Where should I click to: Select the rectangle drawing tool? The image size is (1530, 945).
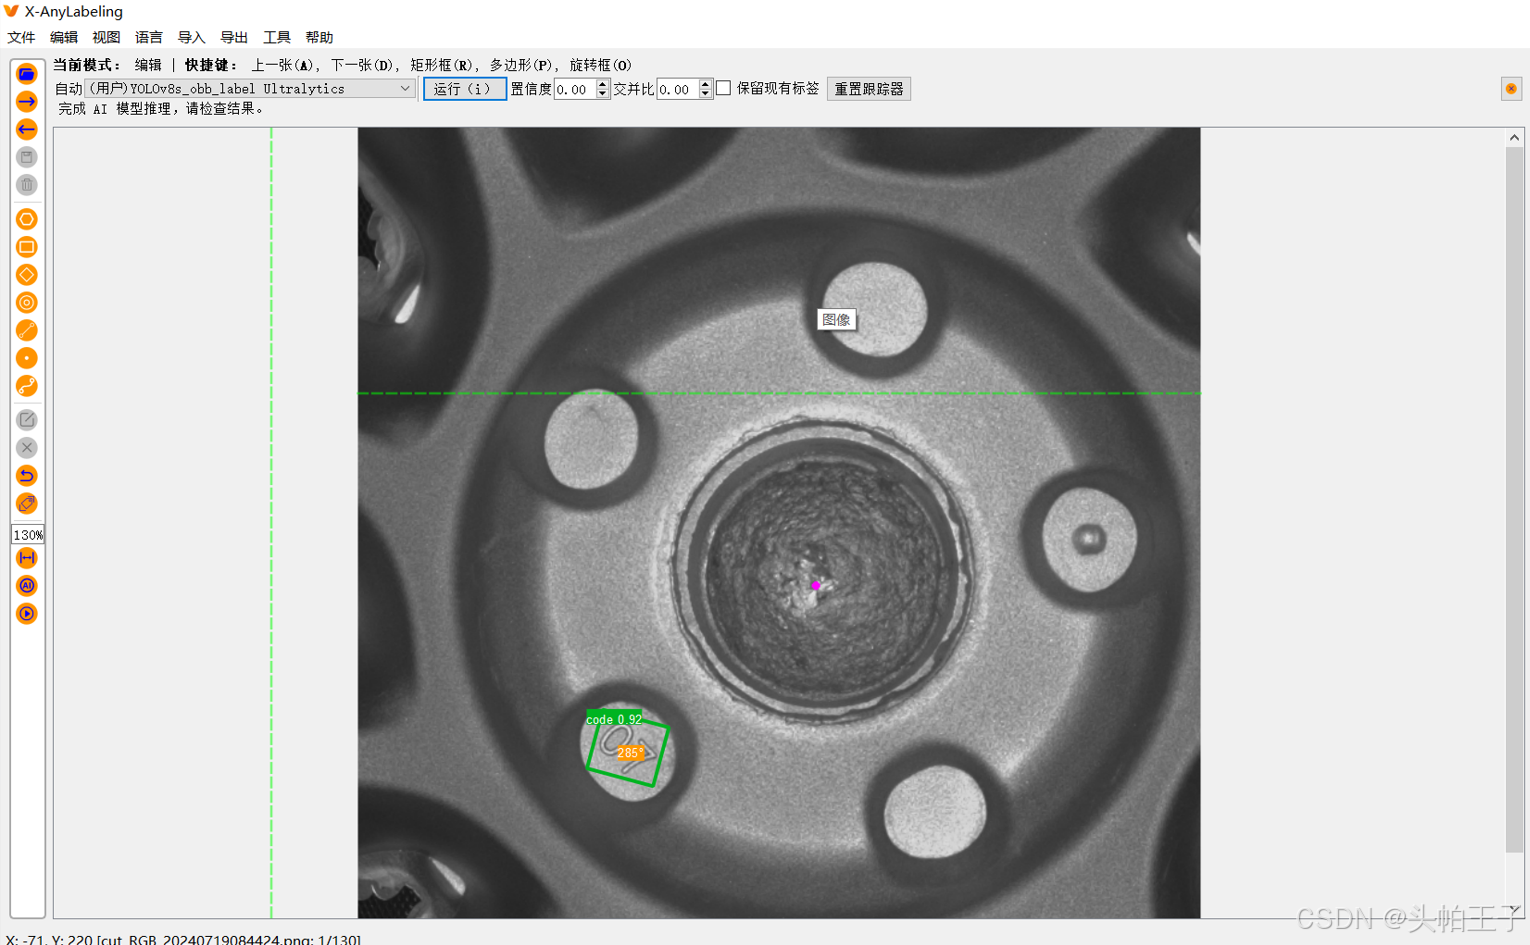click(27, 247)
